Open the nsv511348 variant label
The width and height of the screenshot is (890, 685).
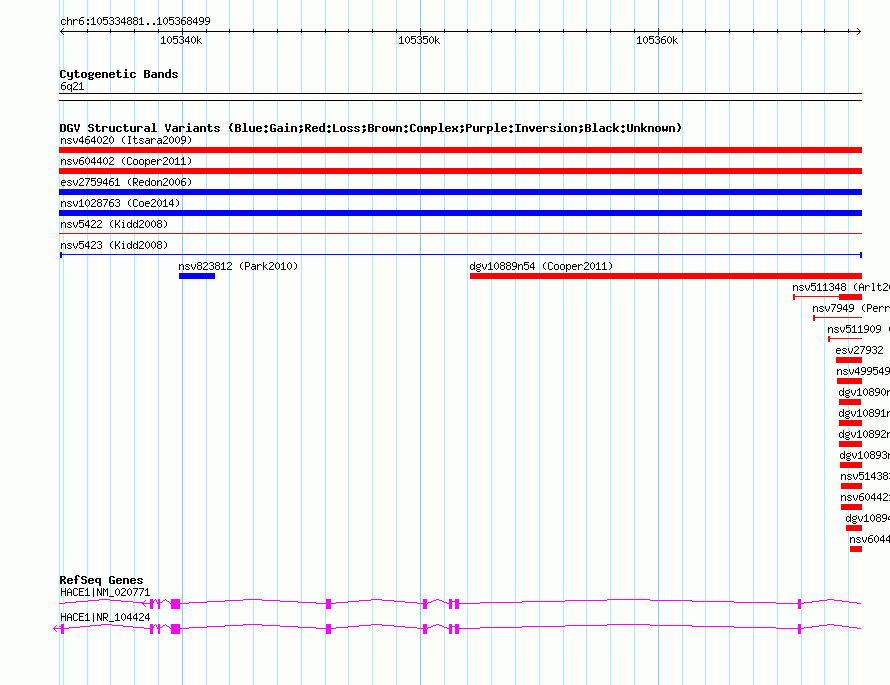point(841,287)
